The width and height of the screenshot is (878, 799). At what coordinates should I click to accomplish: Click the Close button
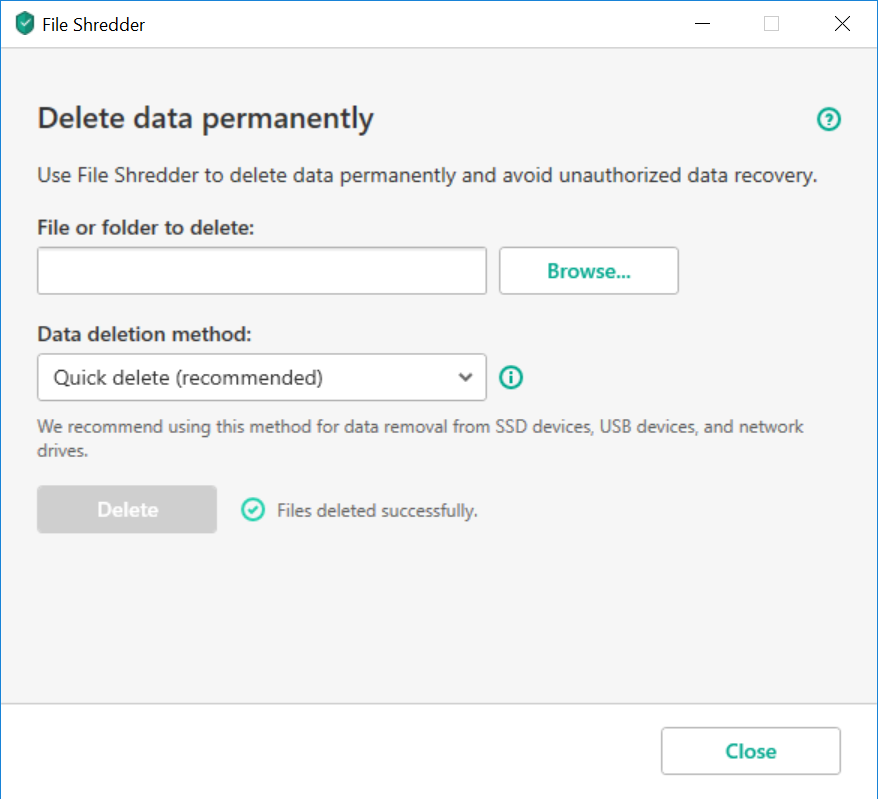point(750,751)
